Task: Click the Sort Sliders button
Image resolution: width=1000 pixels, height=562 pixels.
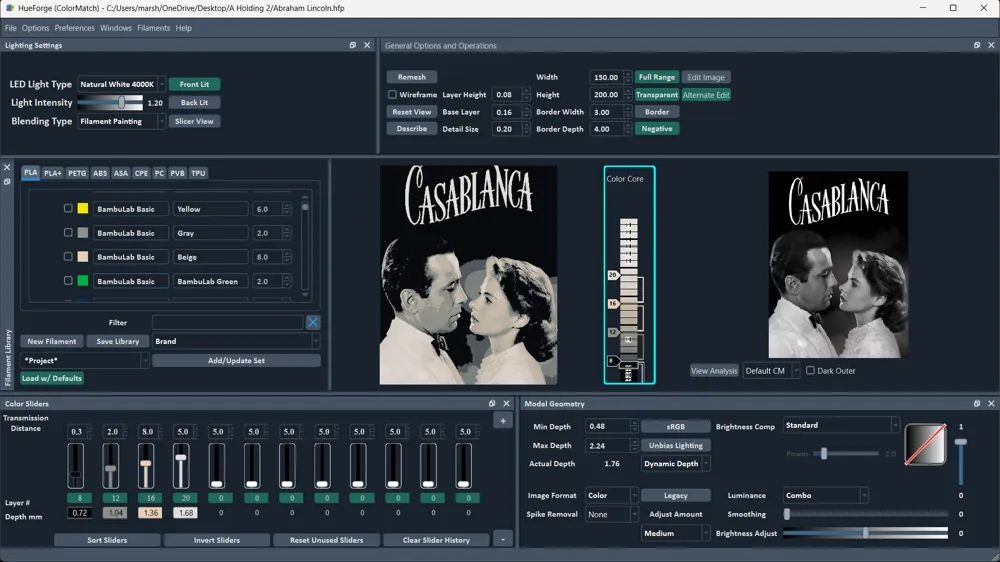Action: [107, 540]
